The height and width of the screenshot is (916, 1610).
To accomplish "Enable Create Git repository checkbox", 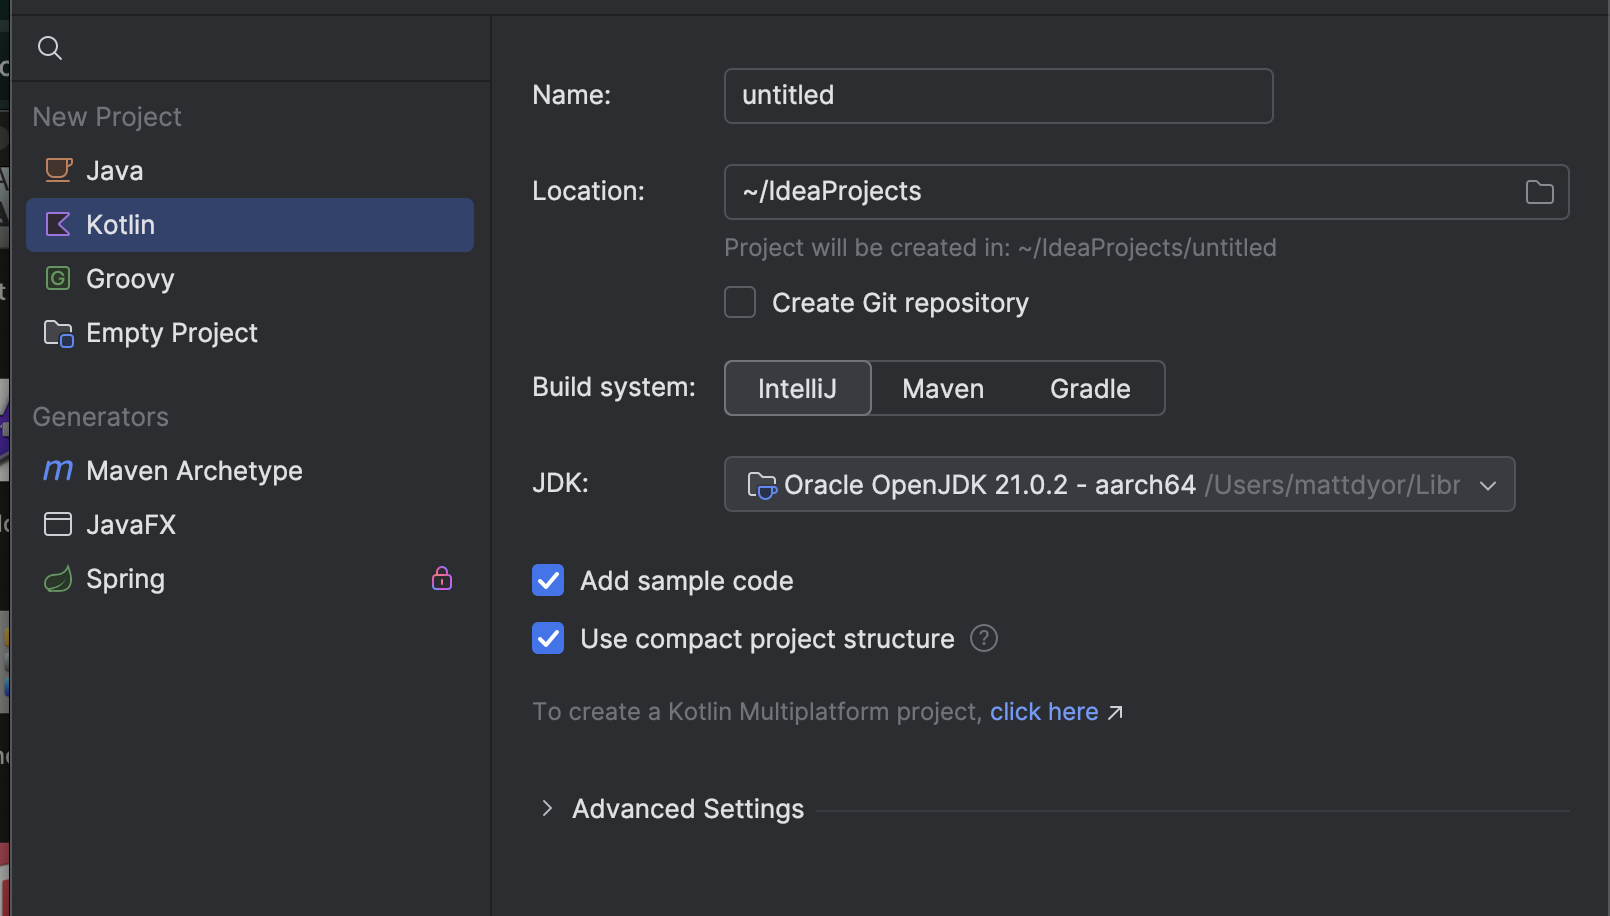I will (740, 302).
